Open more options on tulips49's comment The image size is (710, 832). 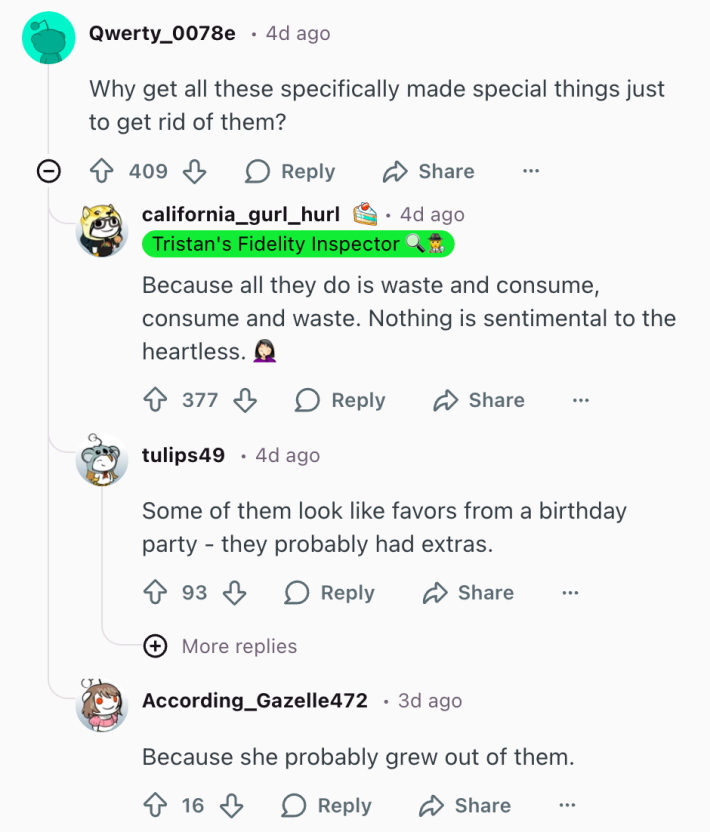[570, 592]
